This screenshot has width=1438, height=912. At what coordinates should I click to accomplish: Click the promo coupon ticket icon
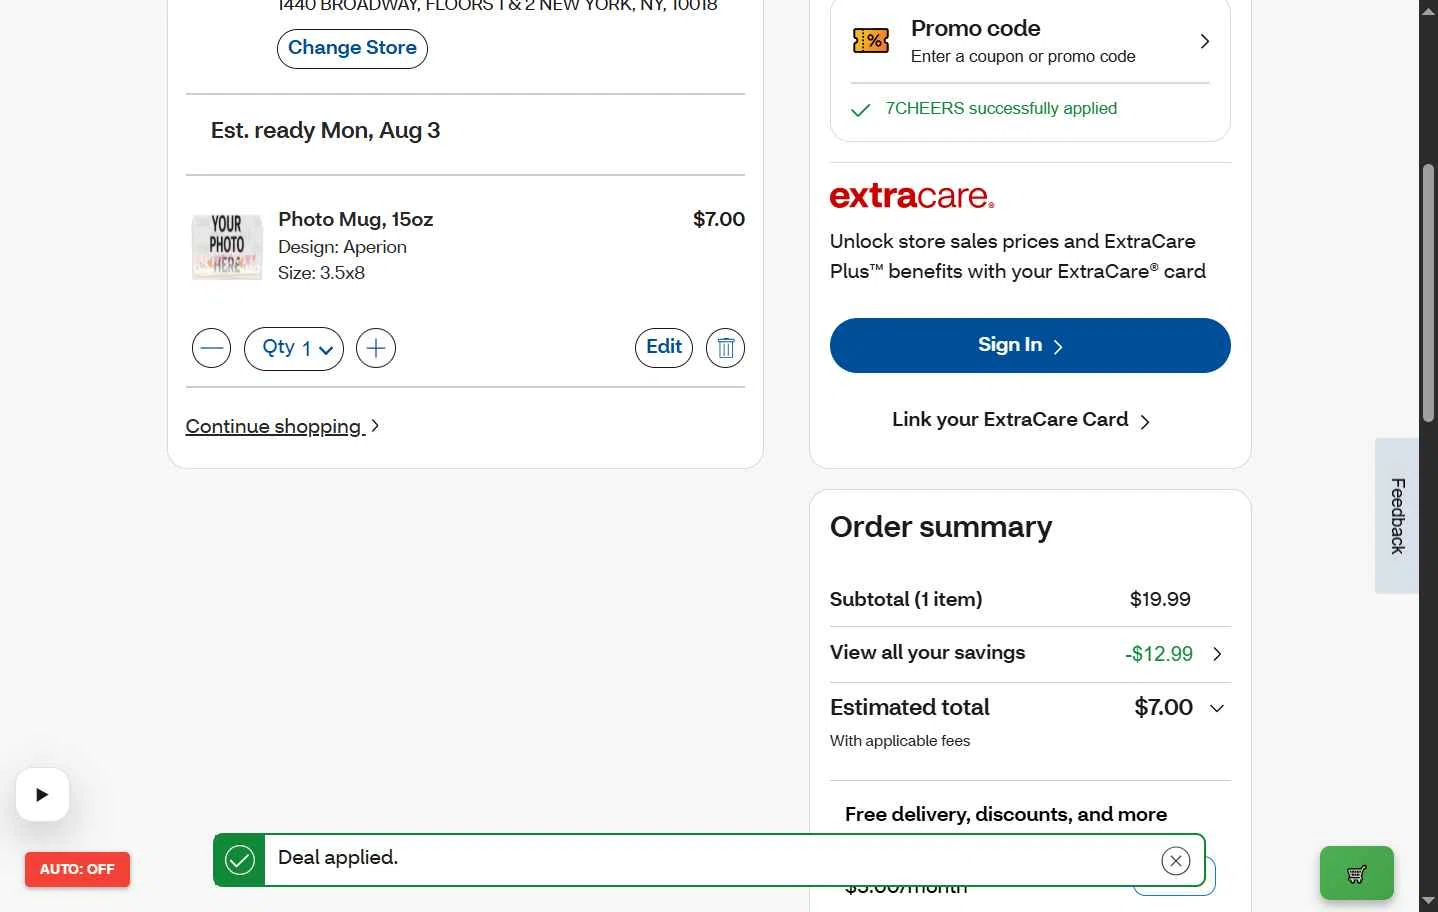tap(871, 41)
